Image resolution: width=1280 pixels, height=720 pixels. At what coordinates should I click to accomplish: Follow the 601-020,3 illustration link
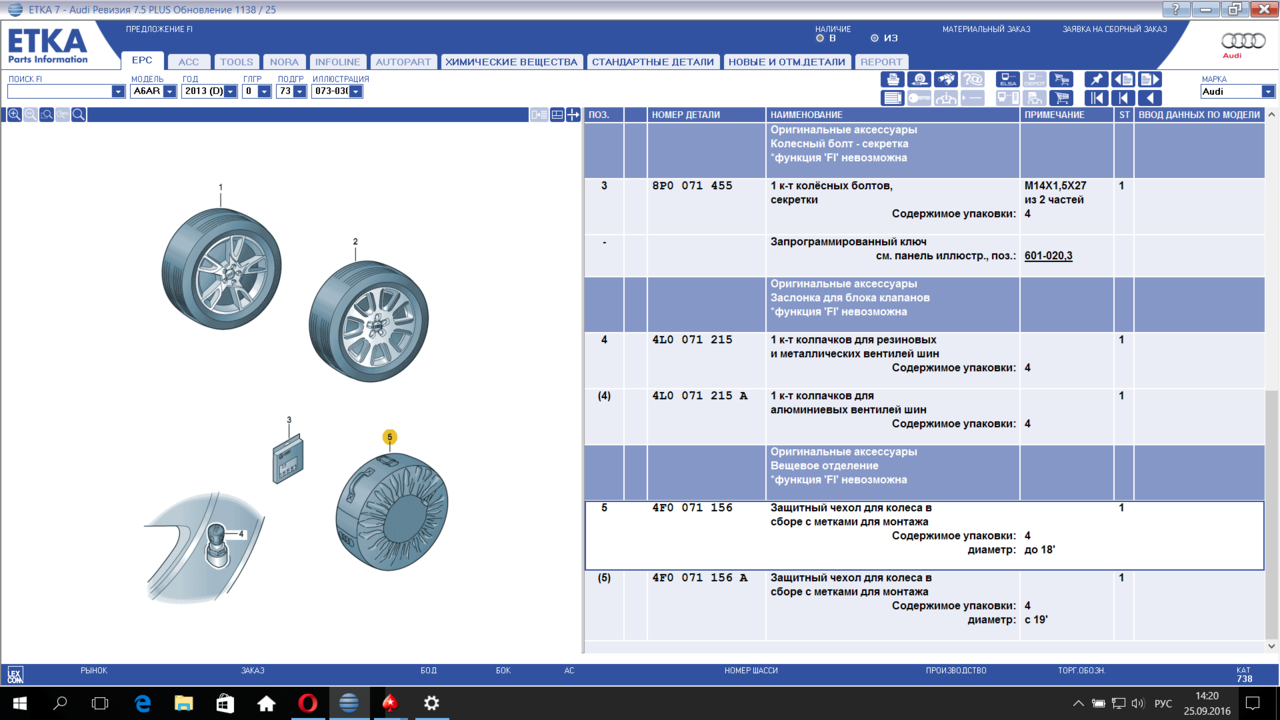pyautogui.click(x=1048, y=256)
